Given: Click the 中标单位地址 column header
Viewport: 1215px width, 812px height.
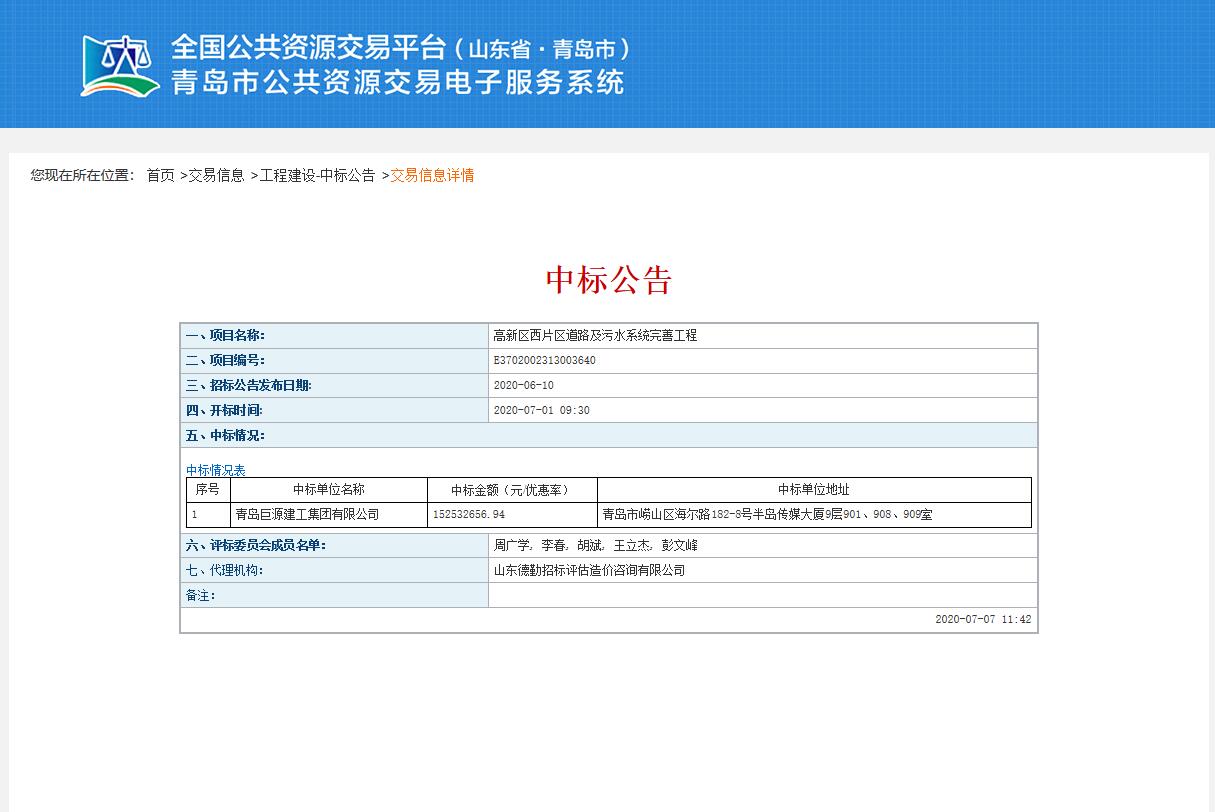Looking at the screenshot, I should tap(813, 490).
